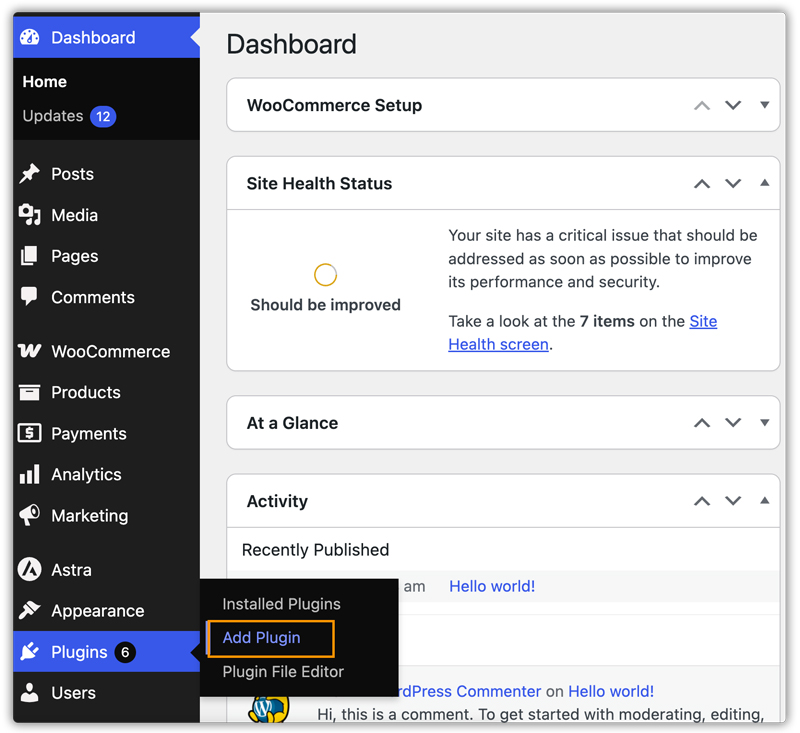Click the Astra logo icon

30,569
